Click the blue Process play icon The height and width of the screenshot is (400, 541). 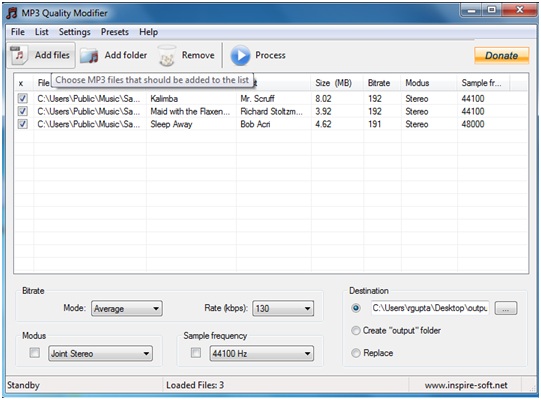point(240,55)
